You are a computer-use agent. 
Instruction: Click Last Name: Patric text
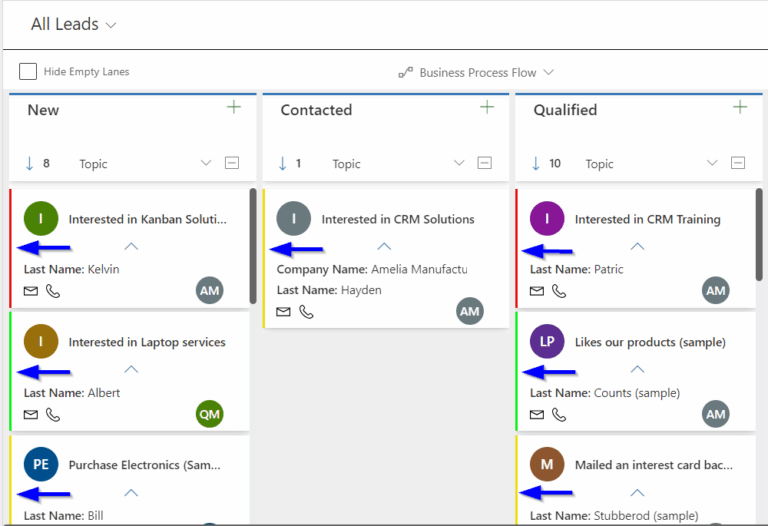(x=576, y=269)
